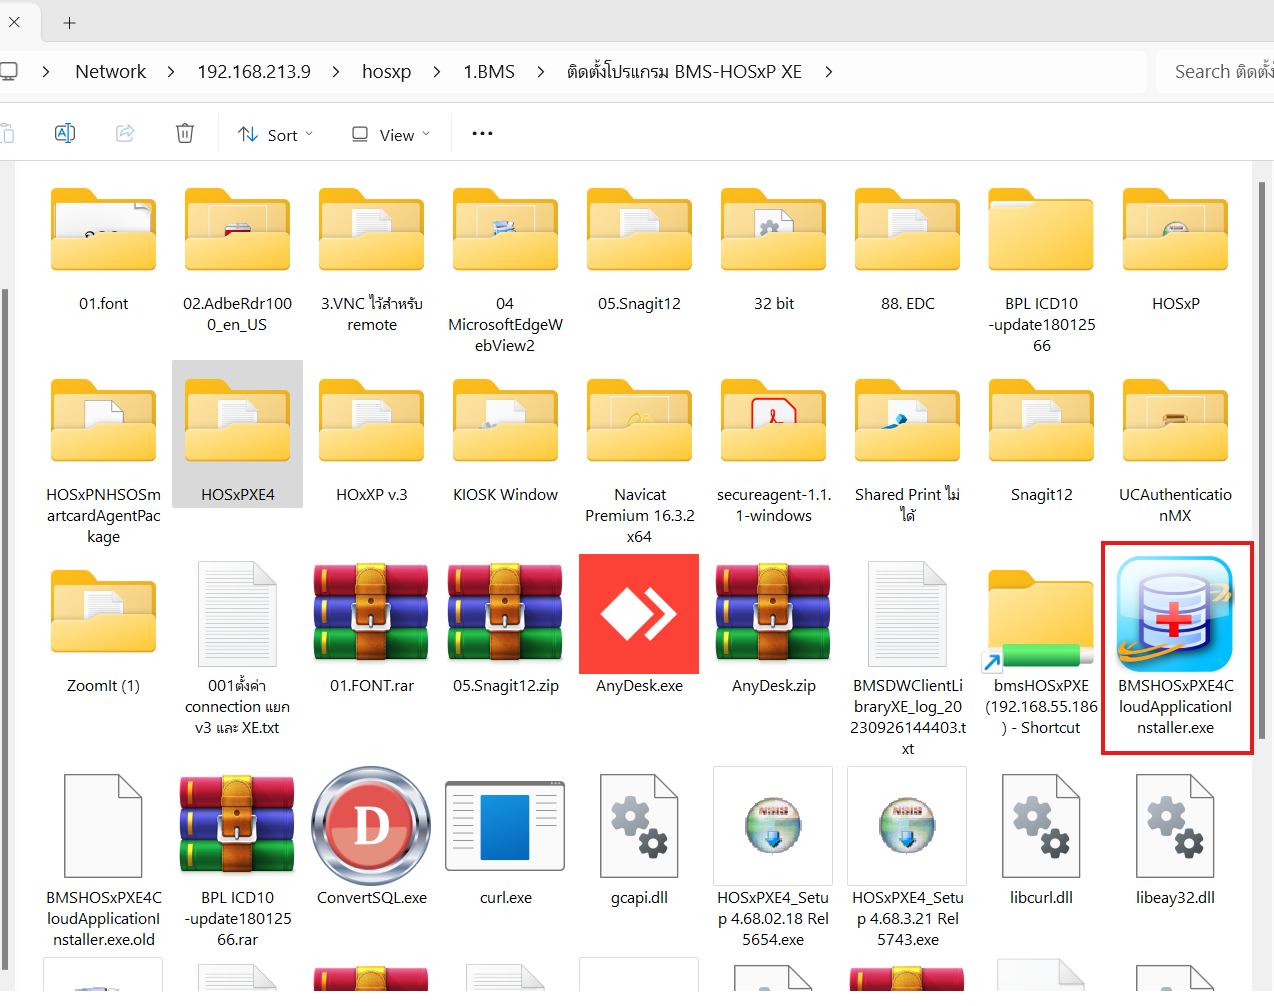
Task: Select BMSHOSxPXE4CloudApplicationInstaller.exe
Action: click(1176, 648)
